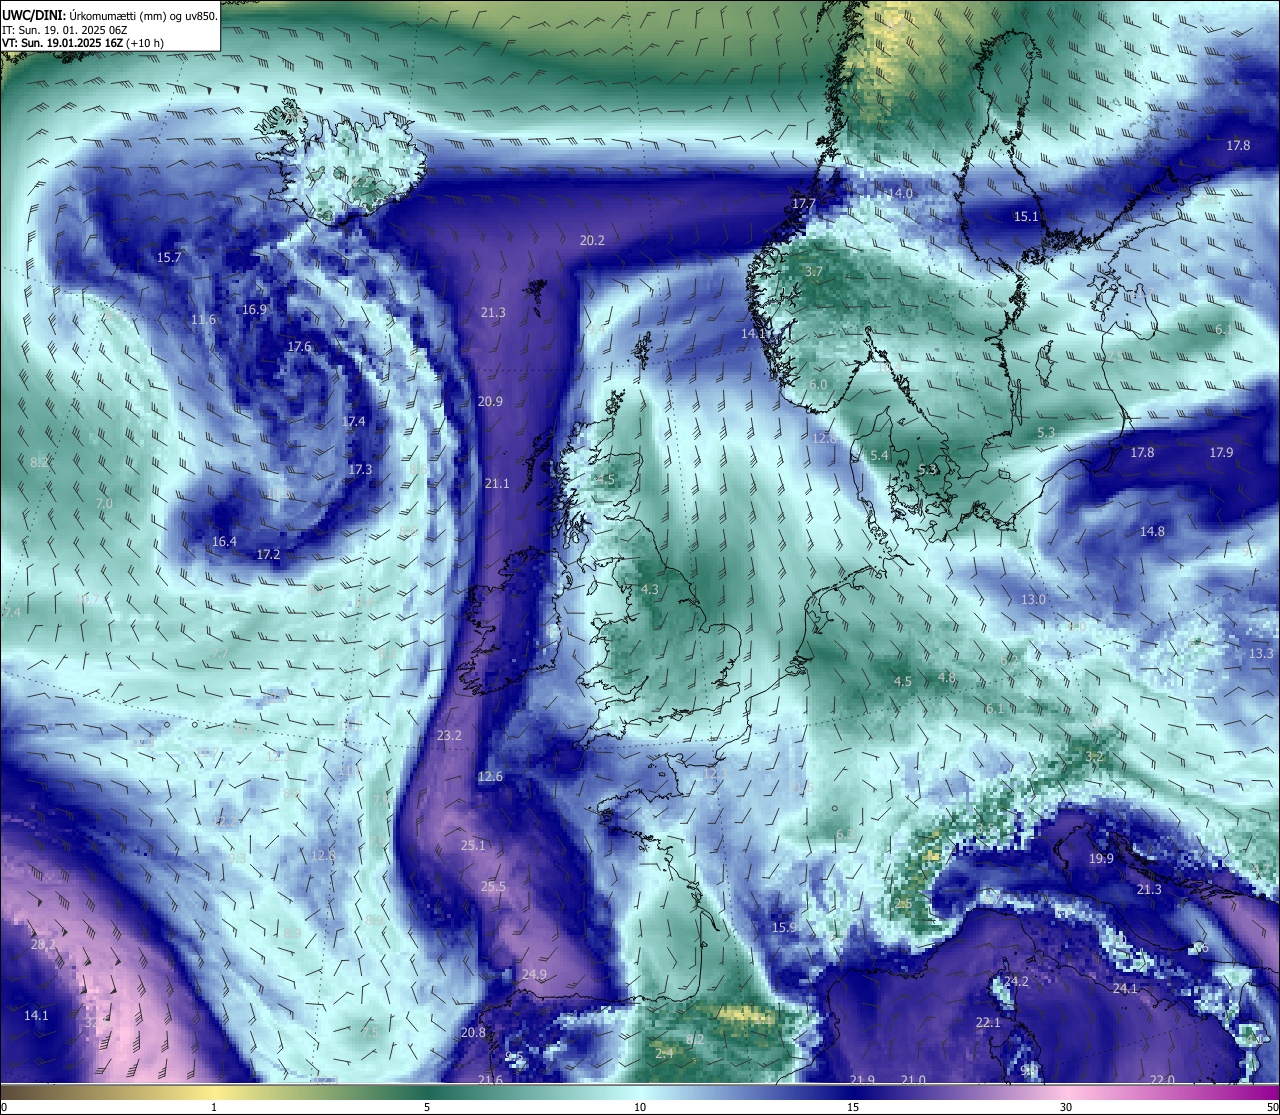The image size is (1280, 1115).
Task: Click the 2.4 value over Spain
Action: coord(664,1053)
